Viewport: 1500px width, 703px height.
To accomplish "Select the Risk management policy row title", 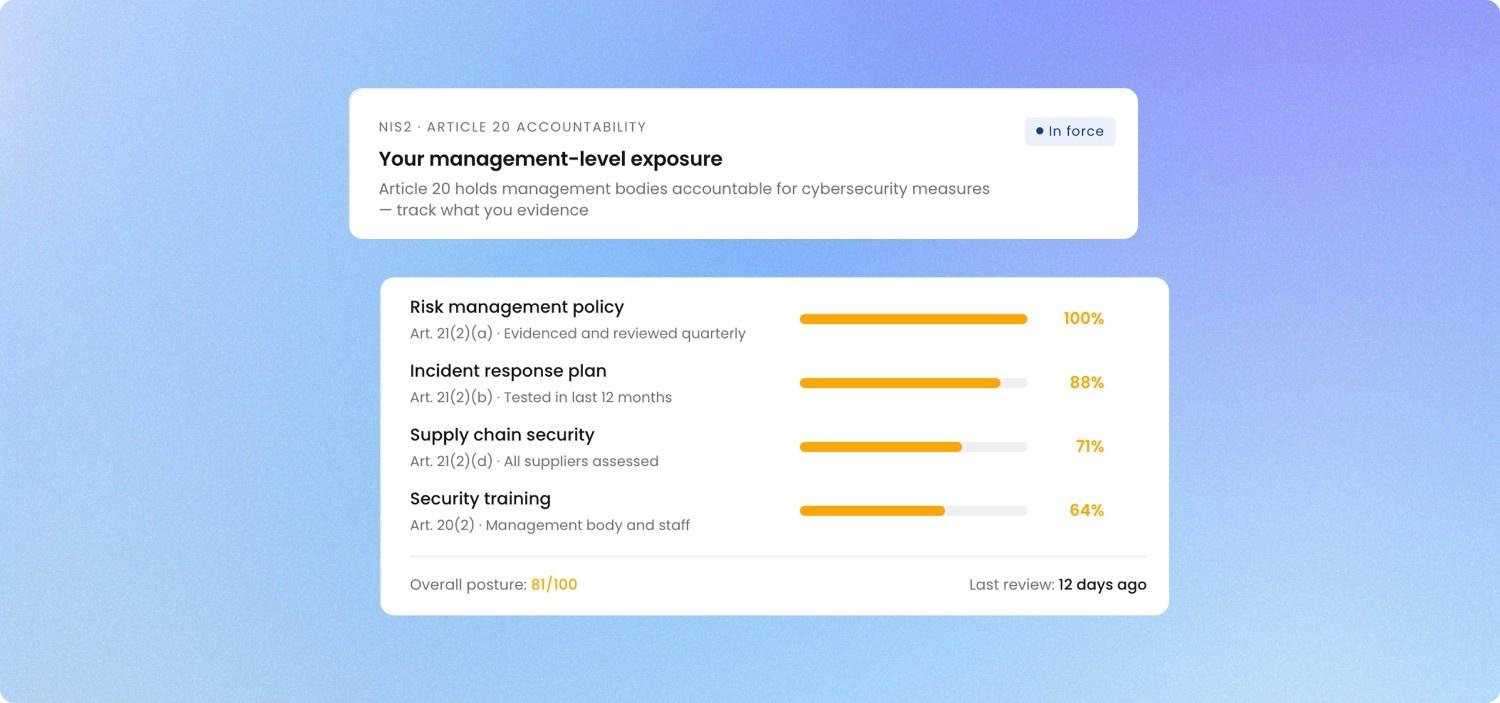I will click(x=517, y=307).
